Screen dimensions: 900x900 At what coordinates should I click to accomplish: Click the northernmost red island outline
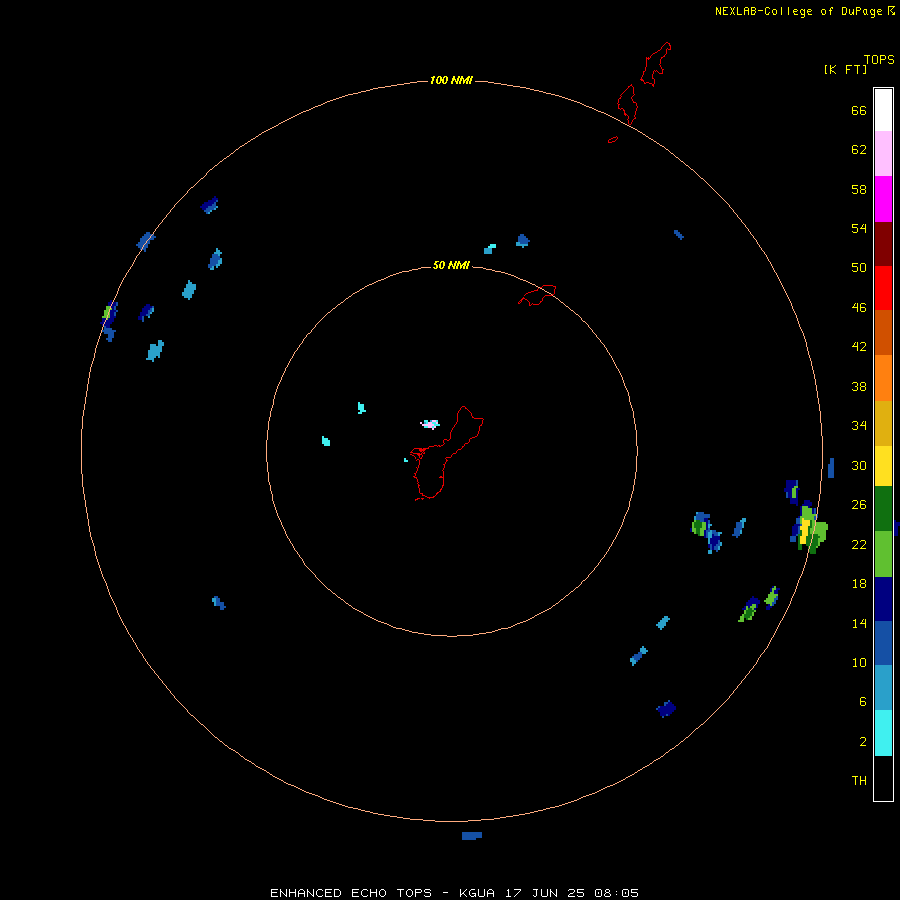656,64
